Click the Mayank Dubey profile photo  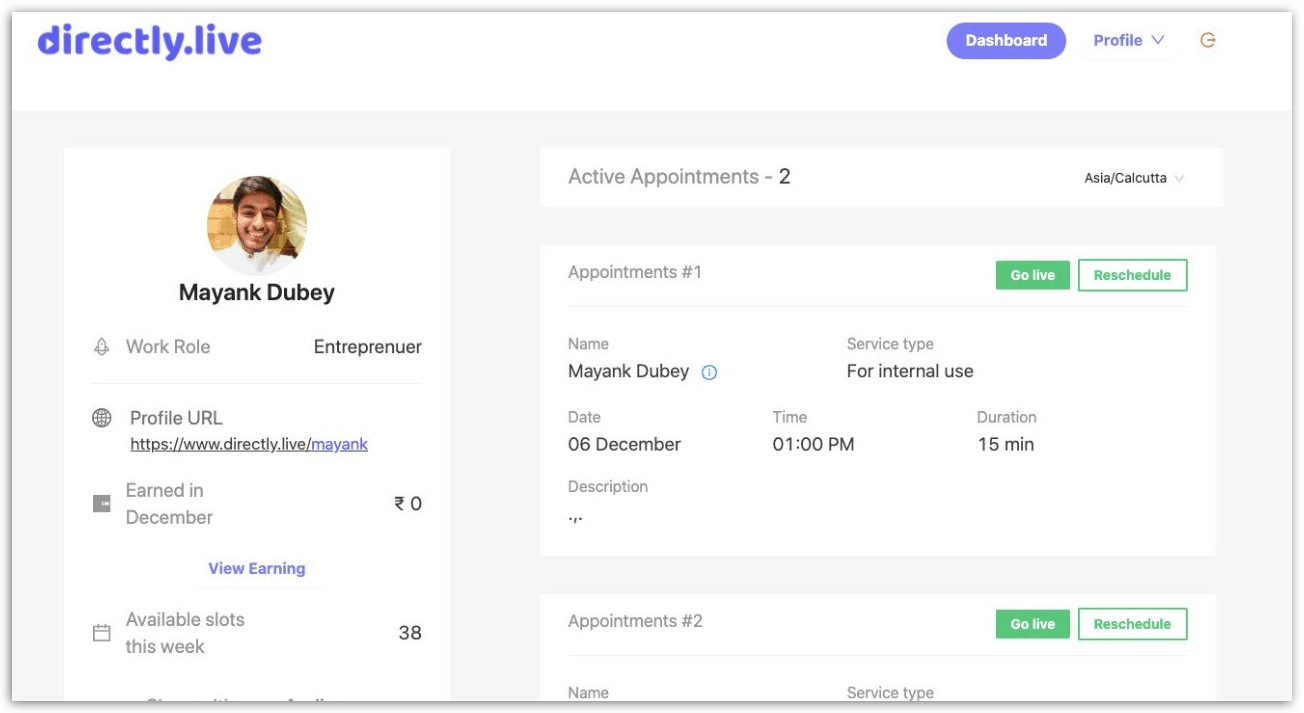point(257,226)
